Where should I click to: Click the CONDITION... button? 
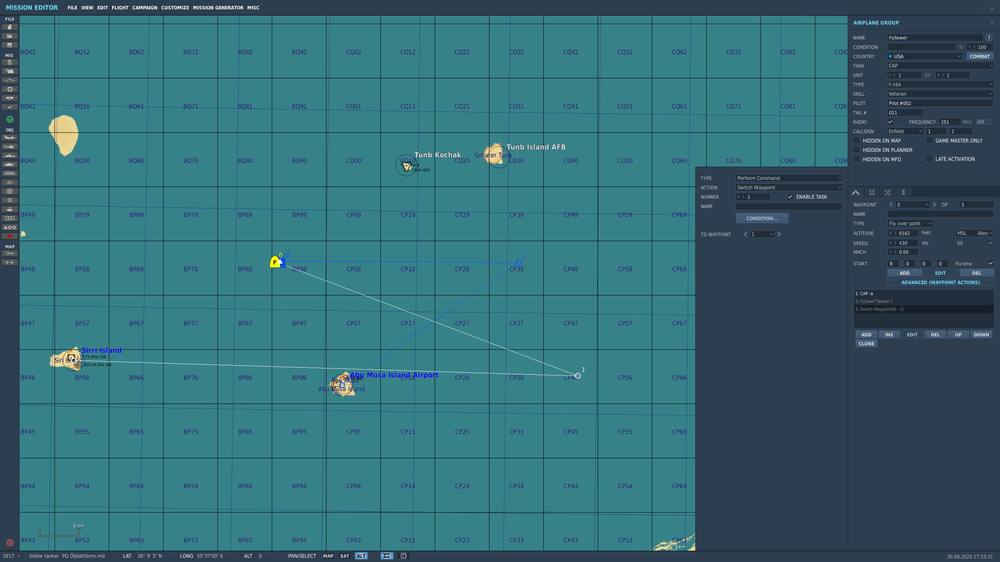761,218
